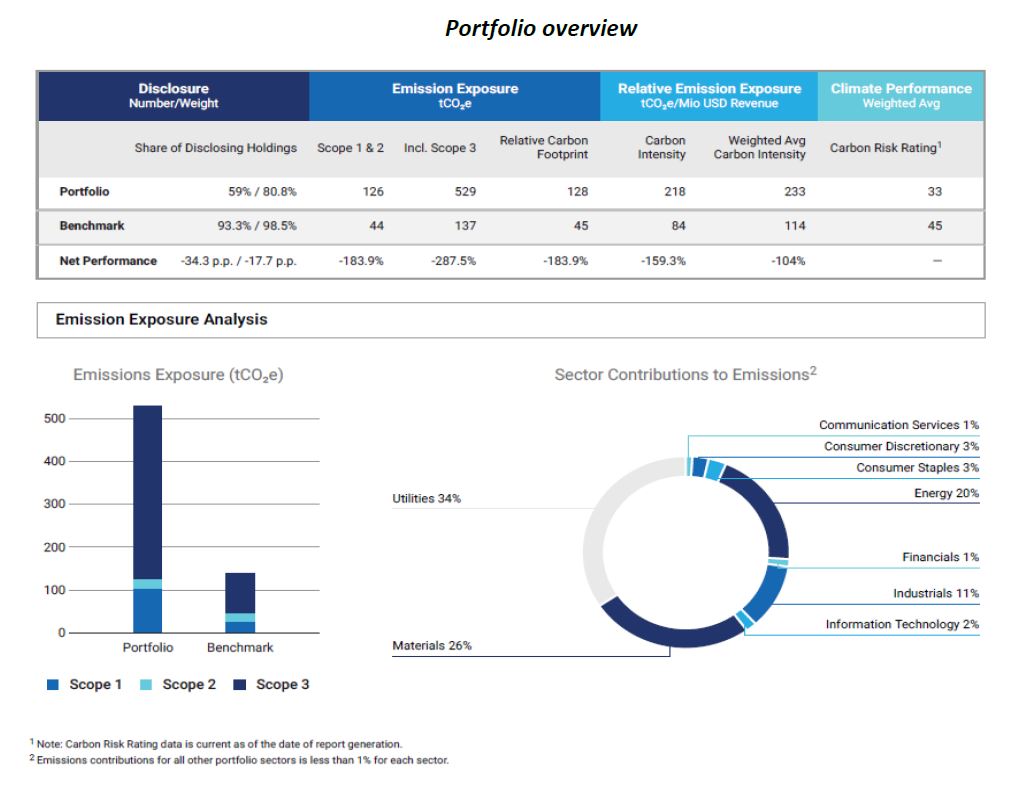Click the "Materials 26%" sector label
1032x786 pixels.
pos(432,646)
